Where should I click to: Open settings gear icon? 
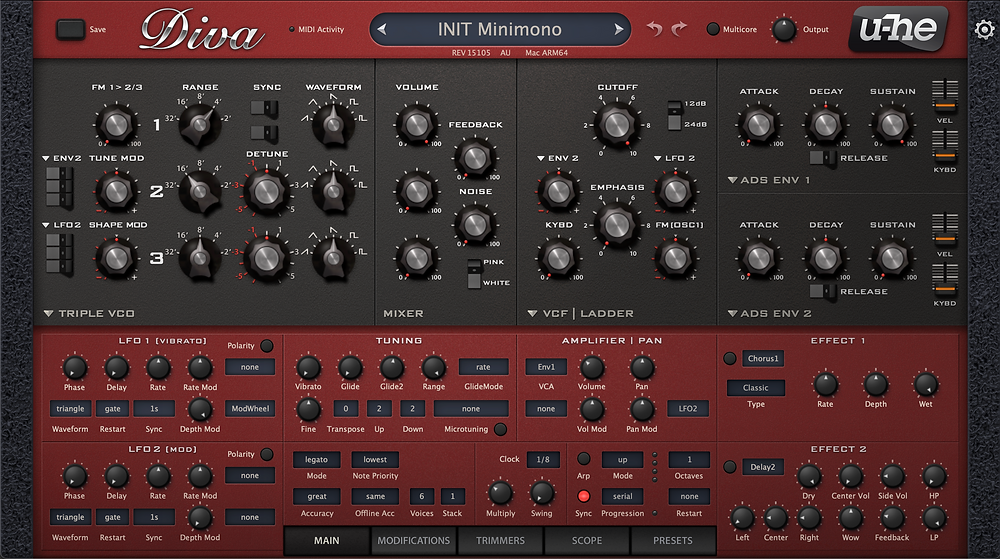point(984,29)
